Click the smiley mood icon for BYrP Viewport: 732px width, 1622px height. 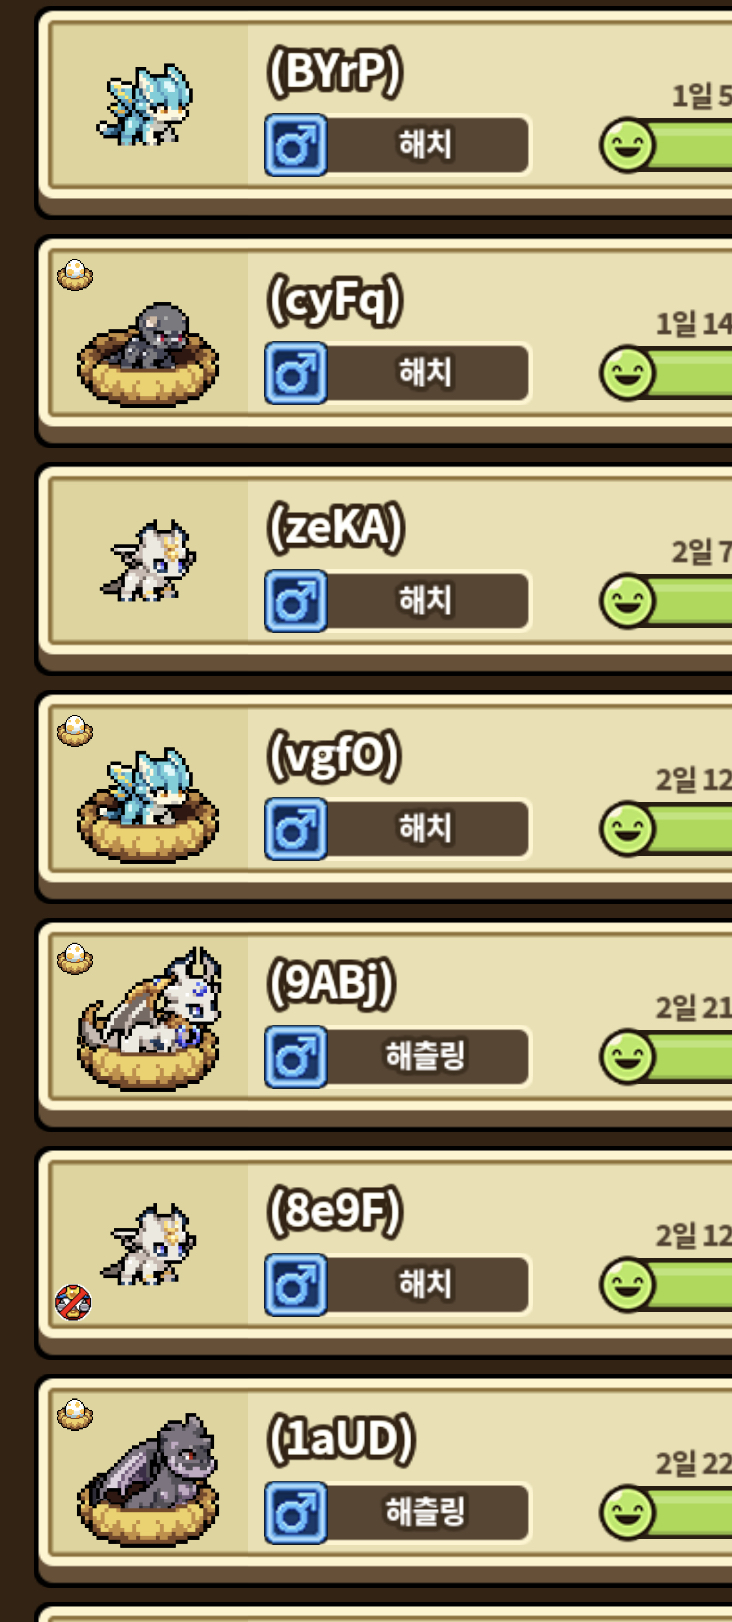[x=628, y=145]
